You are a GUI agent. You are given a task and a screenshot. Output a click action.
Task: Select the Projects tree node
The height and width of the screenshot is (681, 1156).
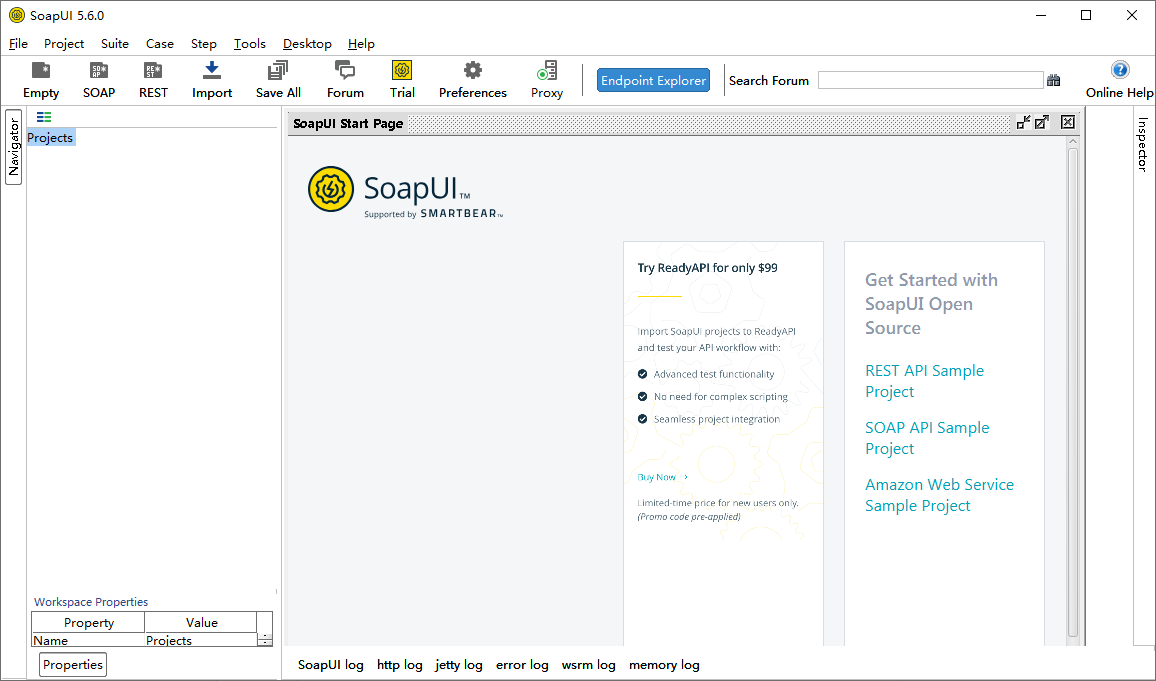pos(50,138)
